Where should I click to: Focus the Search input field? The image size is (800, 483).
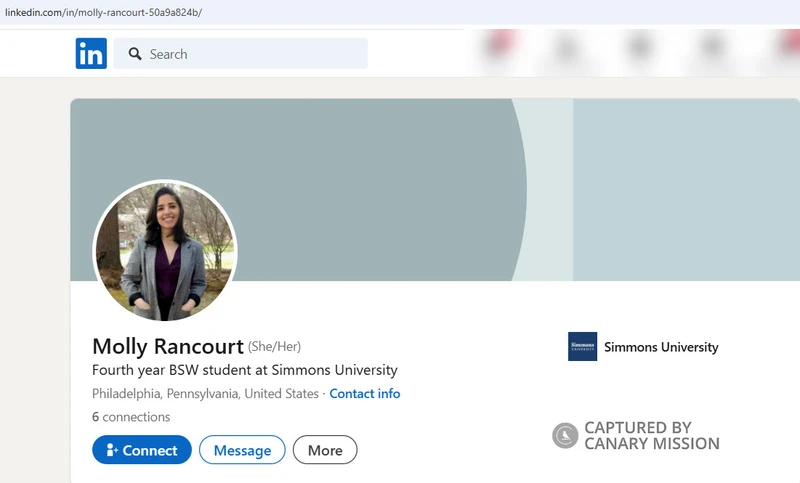click(x=240, y=54)
